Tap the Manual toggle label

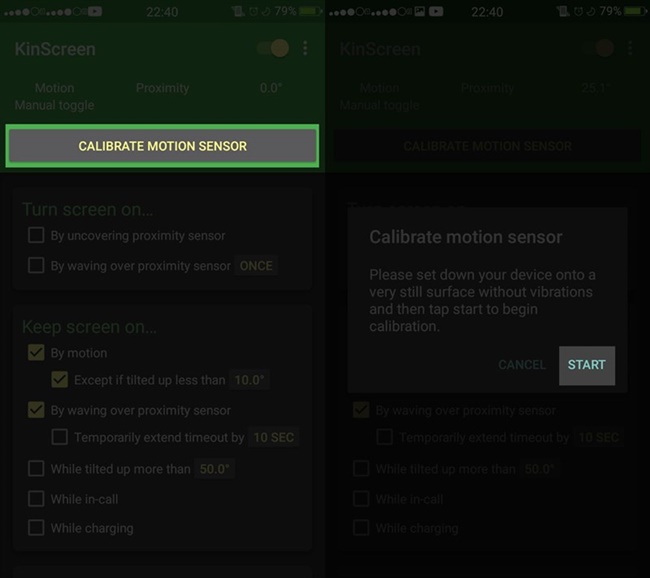(x=54, y=105)
